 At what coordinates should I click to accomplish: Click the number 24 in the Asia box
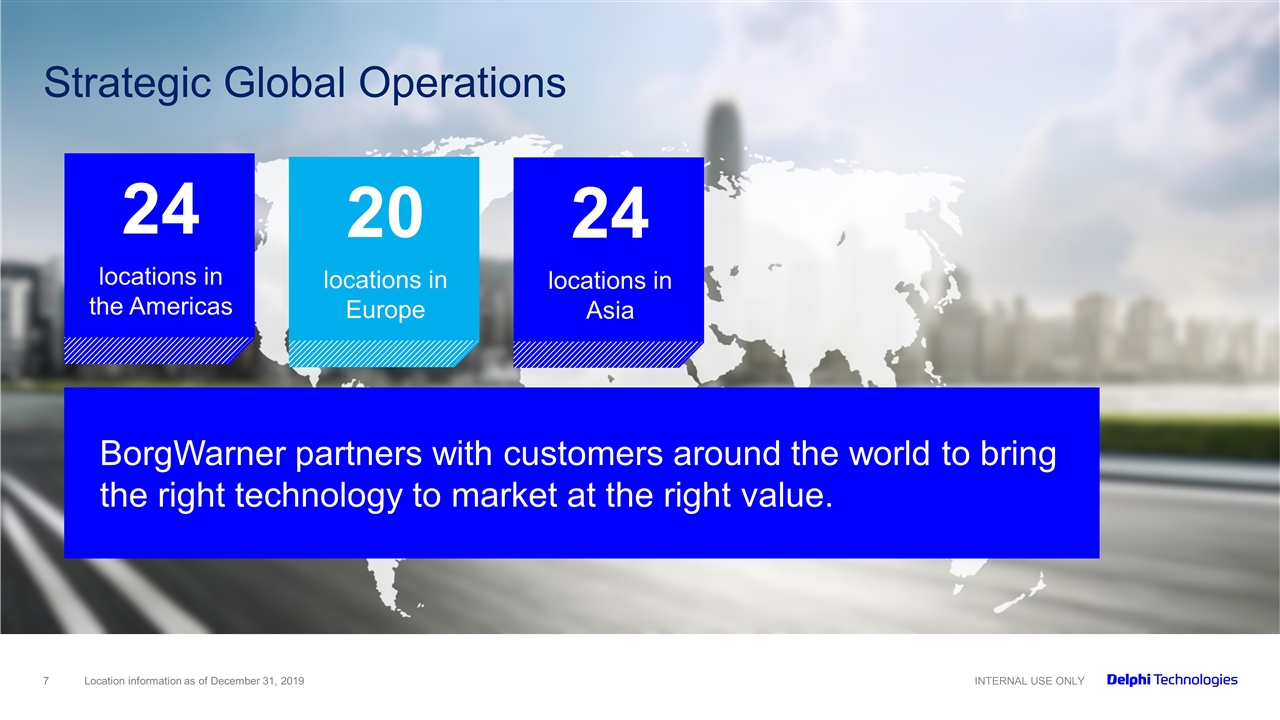(609, 216)
